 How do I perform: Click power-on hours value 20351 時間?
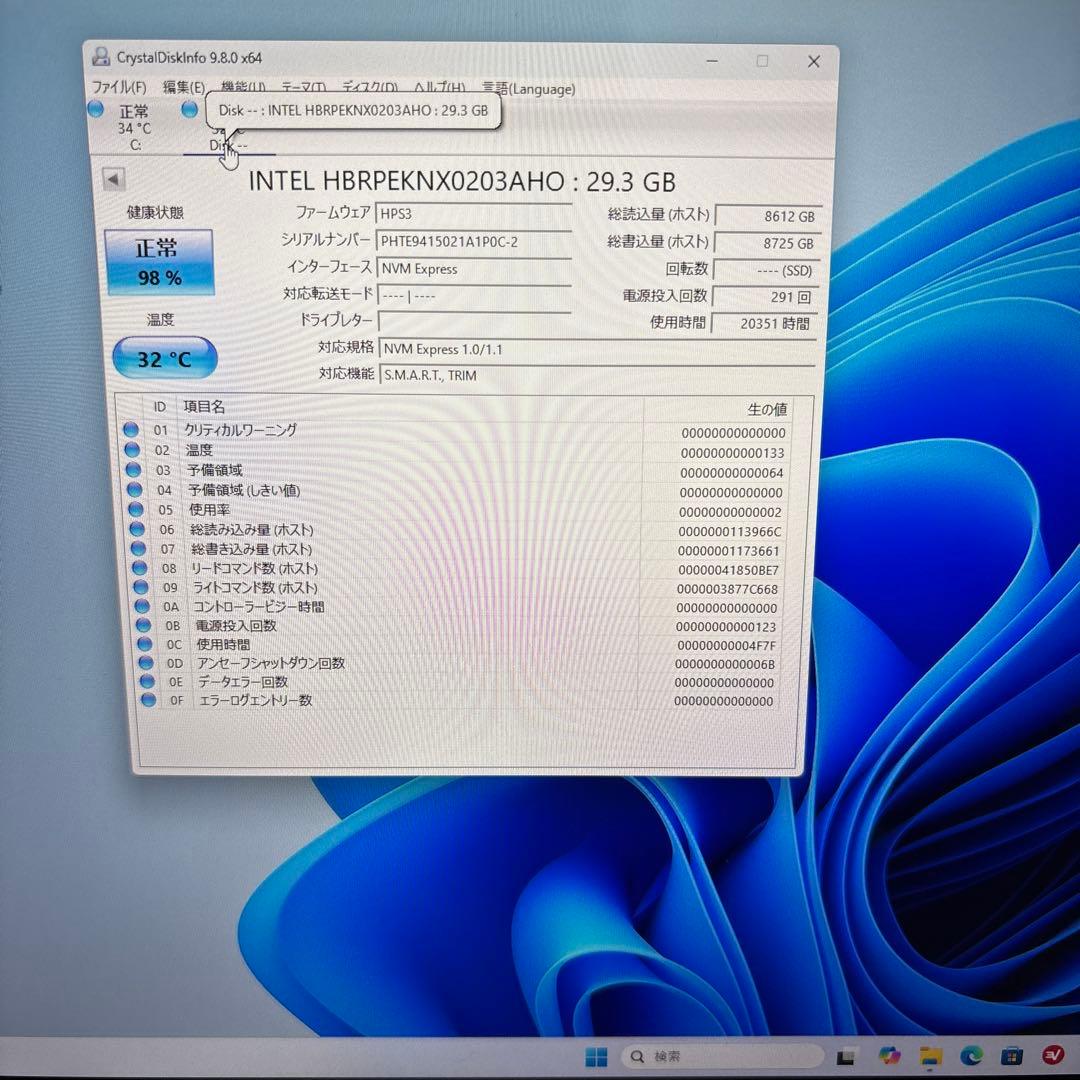tap(764, 323)
